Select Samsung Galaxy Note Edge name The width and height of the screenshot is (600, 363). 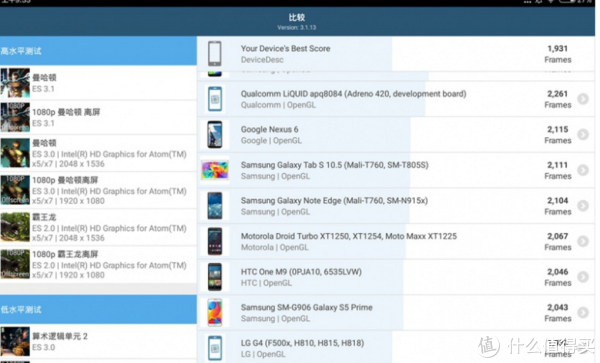click(334, 200)
